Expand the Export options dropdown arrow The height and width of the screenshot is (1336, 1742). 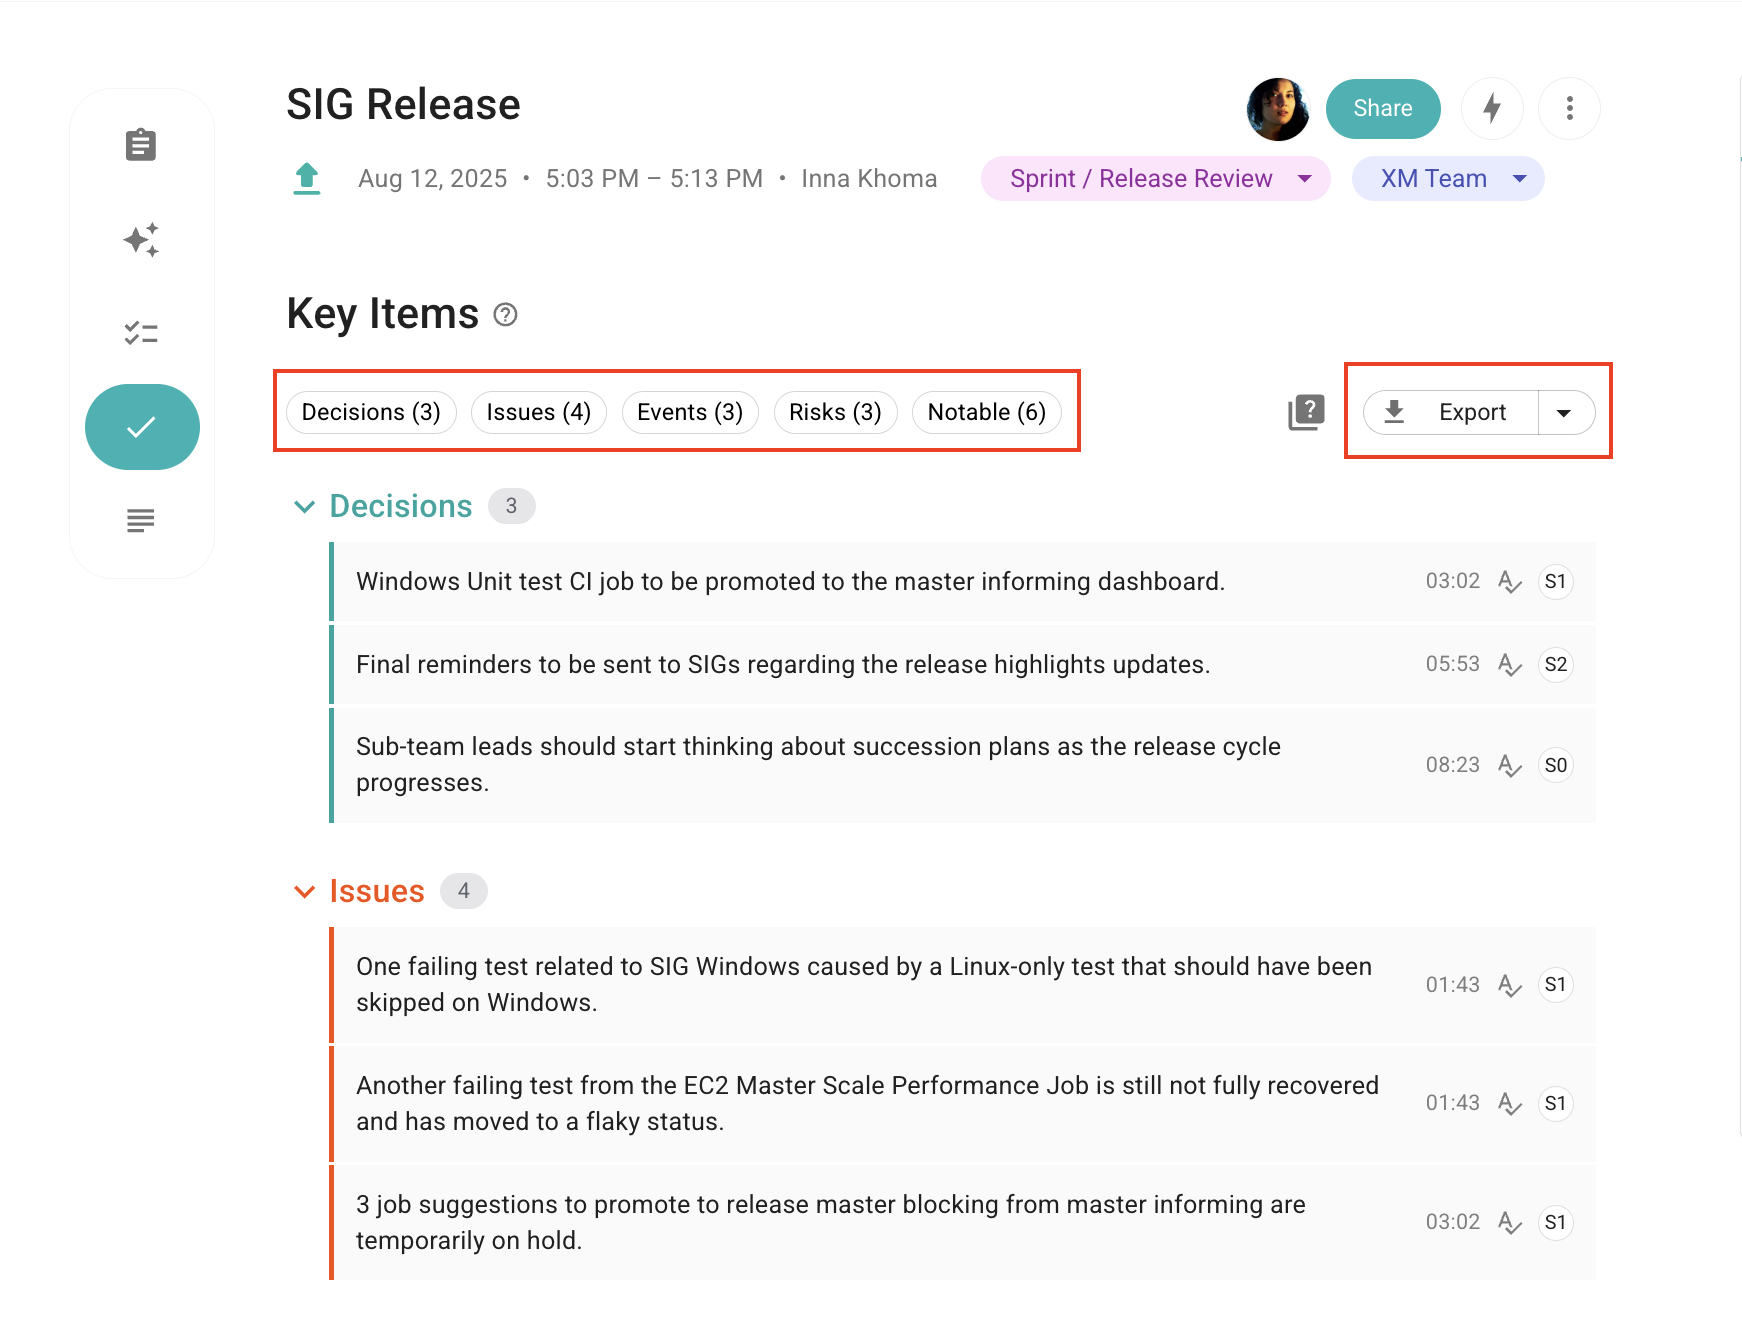1564,413
